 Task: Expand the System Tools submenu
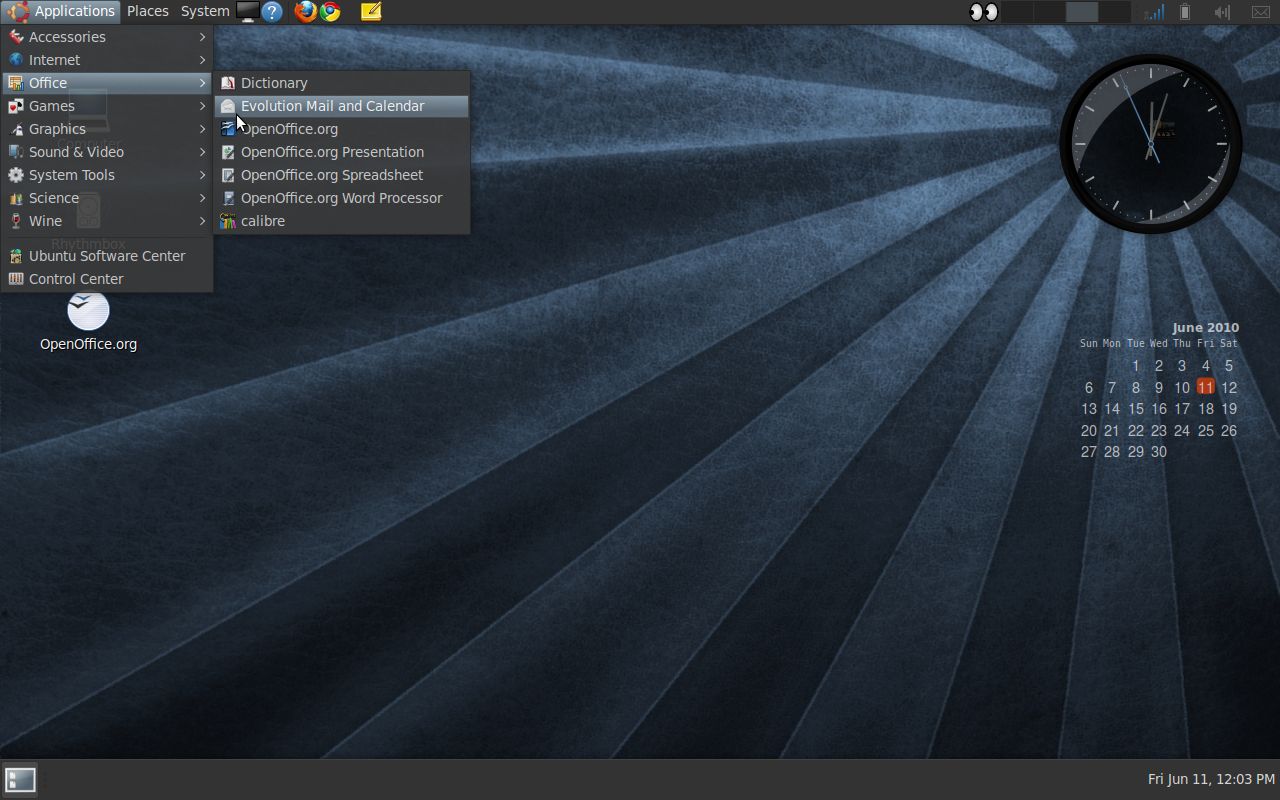[107, 175]
